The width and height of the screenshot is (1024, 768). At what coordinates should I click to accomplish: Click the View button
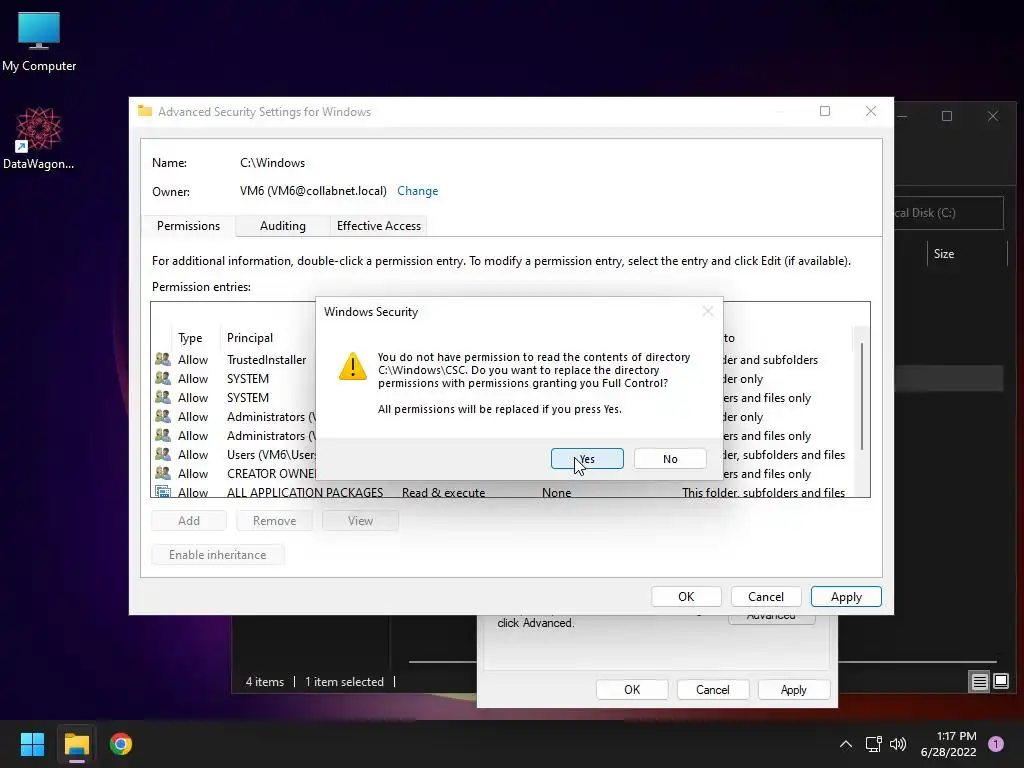click(x=360, y=520)
